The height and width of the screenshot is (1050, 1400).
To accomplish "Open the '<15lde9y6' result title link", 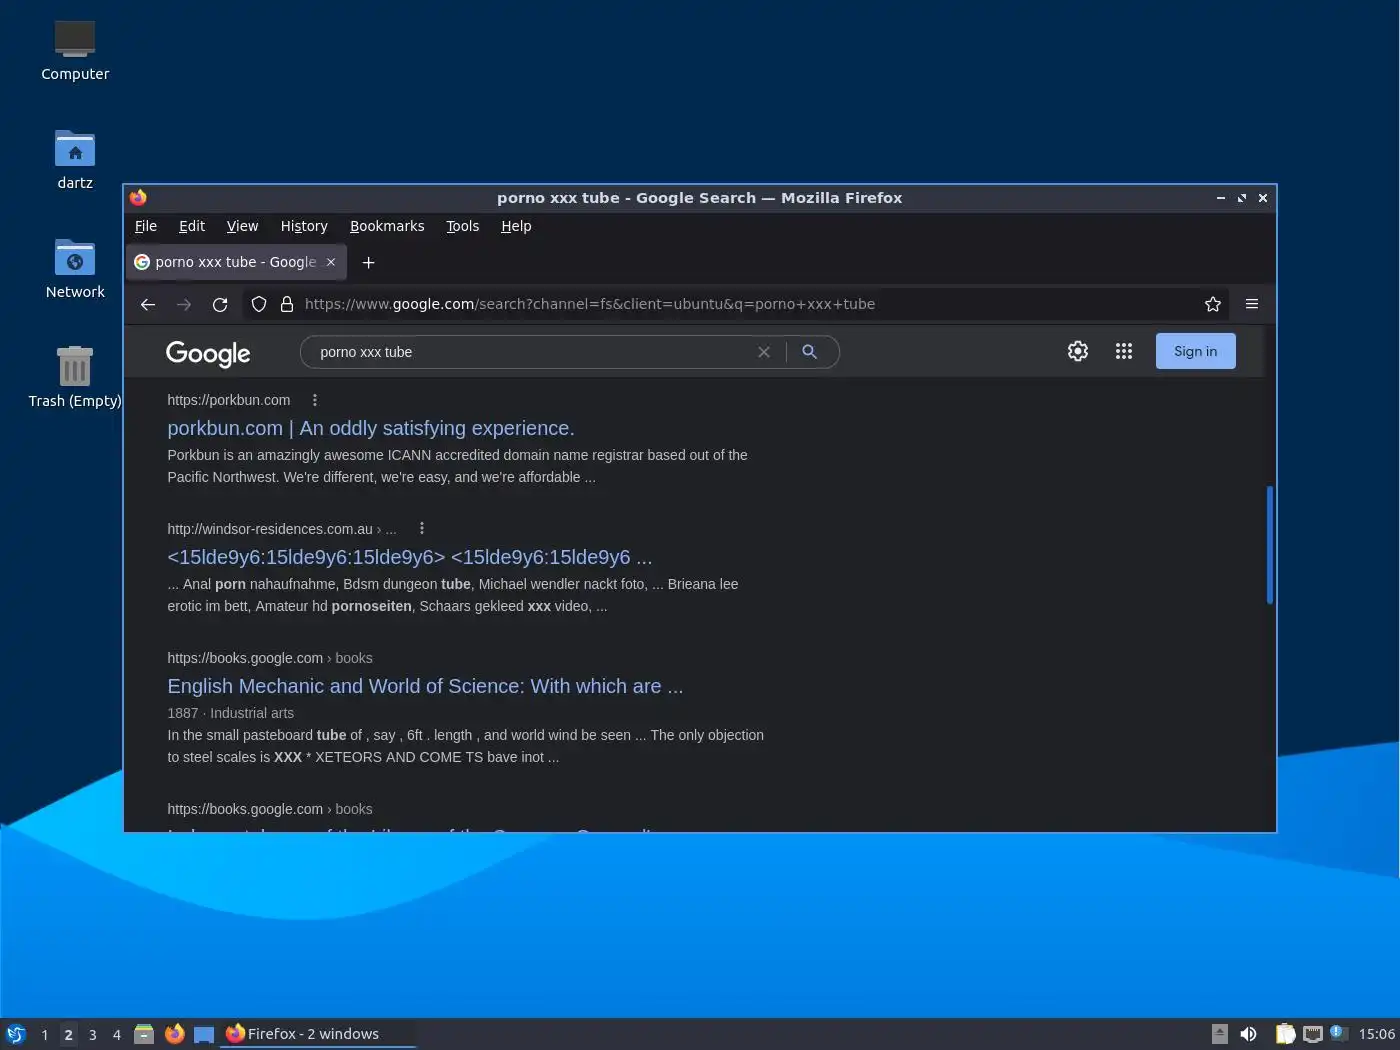I will point(409,557).
